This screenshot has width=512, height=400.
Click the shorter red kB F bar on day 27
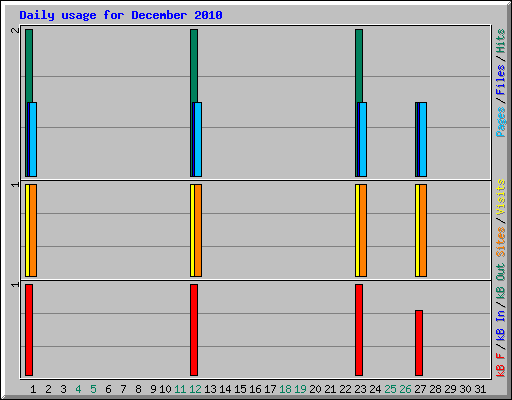point(419,343)
